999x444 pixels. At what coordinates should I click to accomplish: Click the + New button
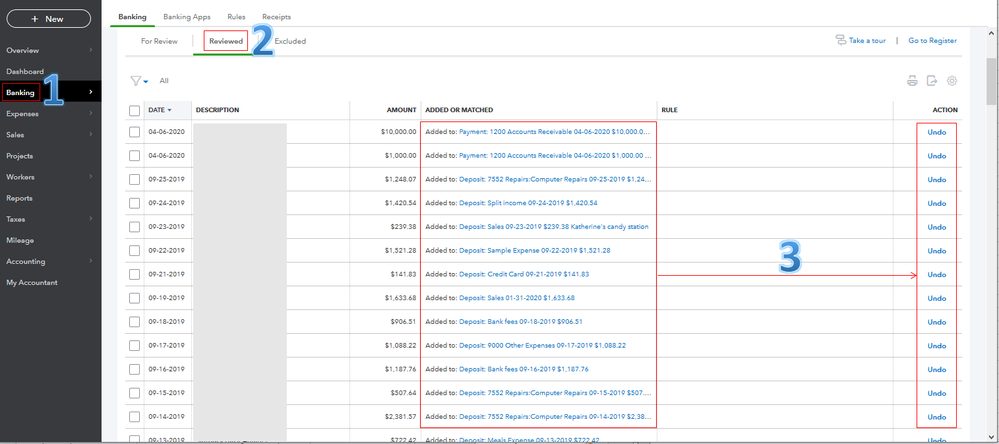click(48, 19)
